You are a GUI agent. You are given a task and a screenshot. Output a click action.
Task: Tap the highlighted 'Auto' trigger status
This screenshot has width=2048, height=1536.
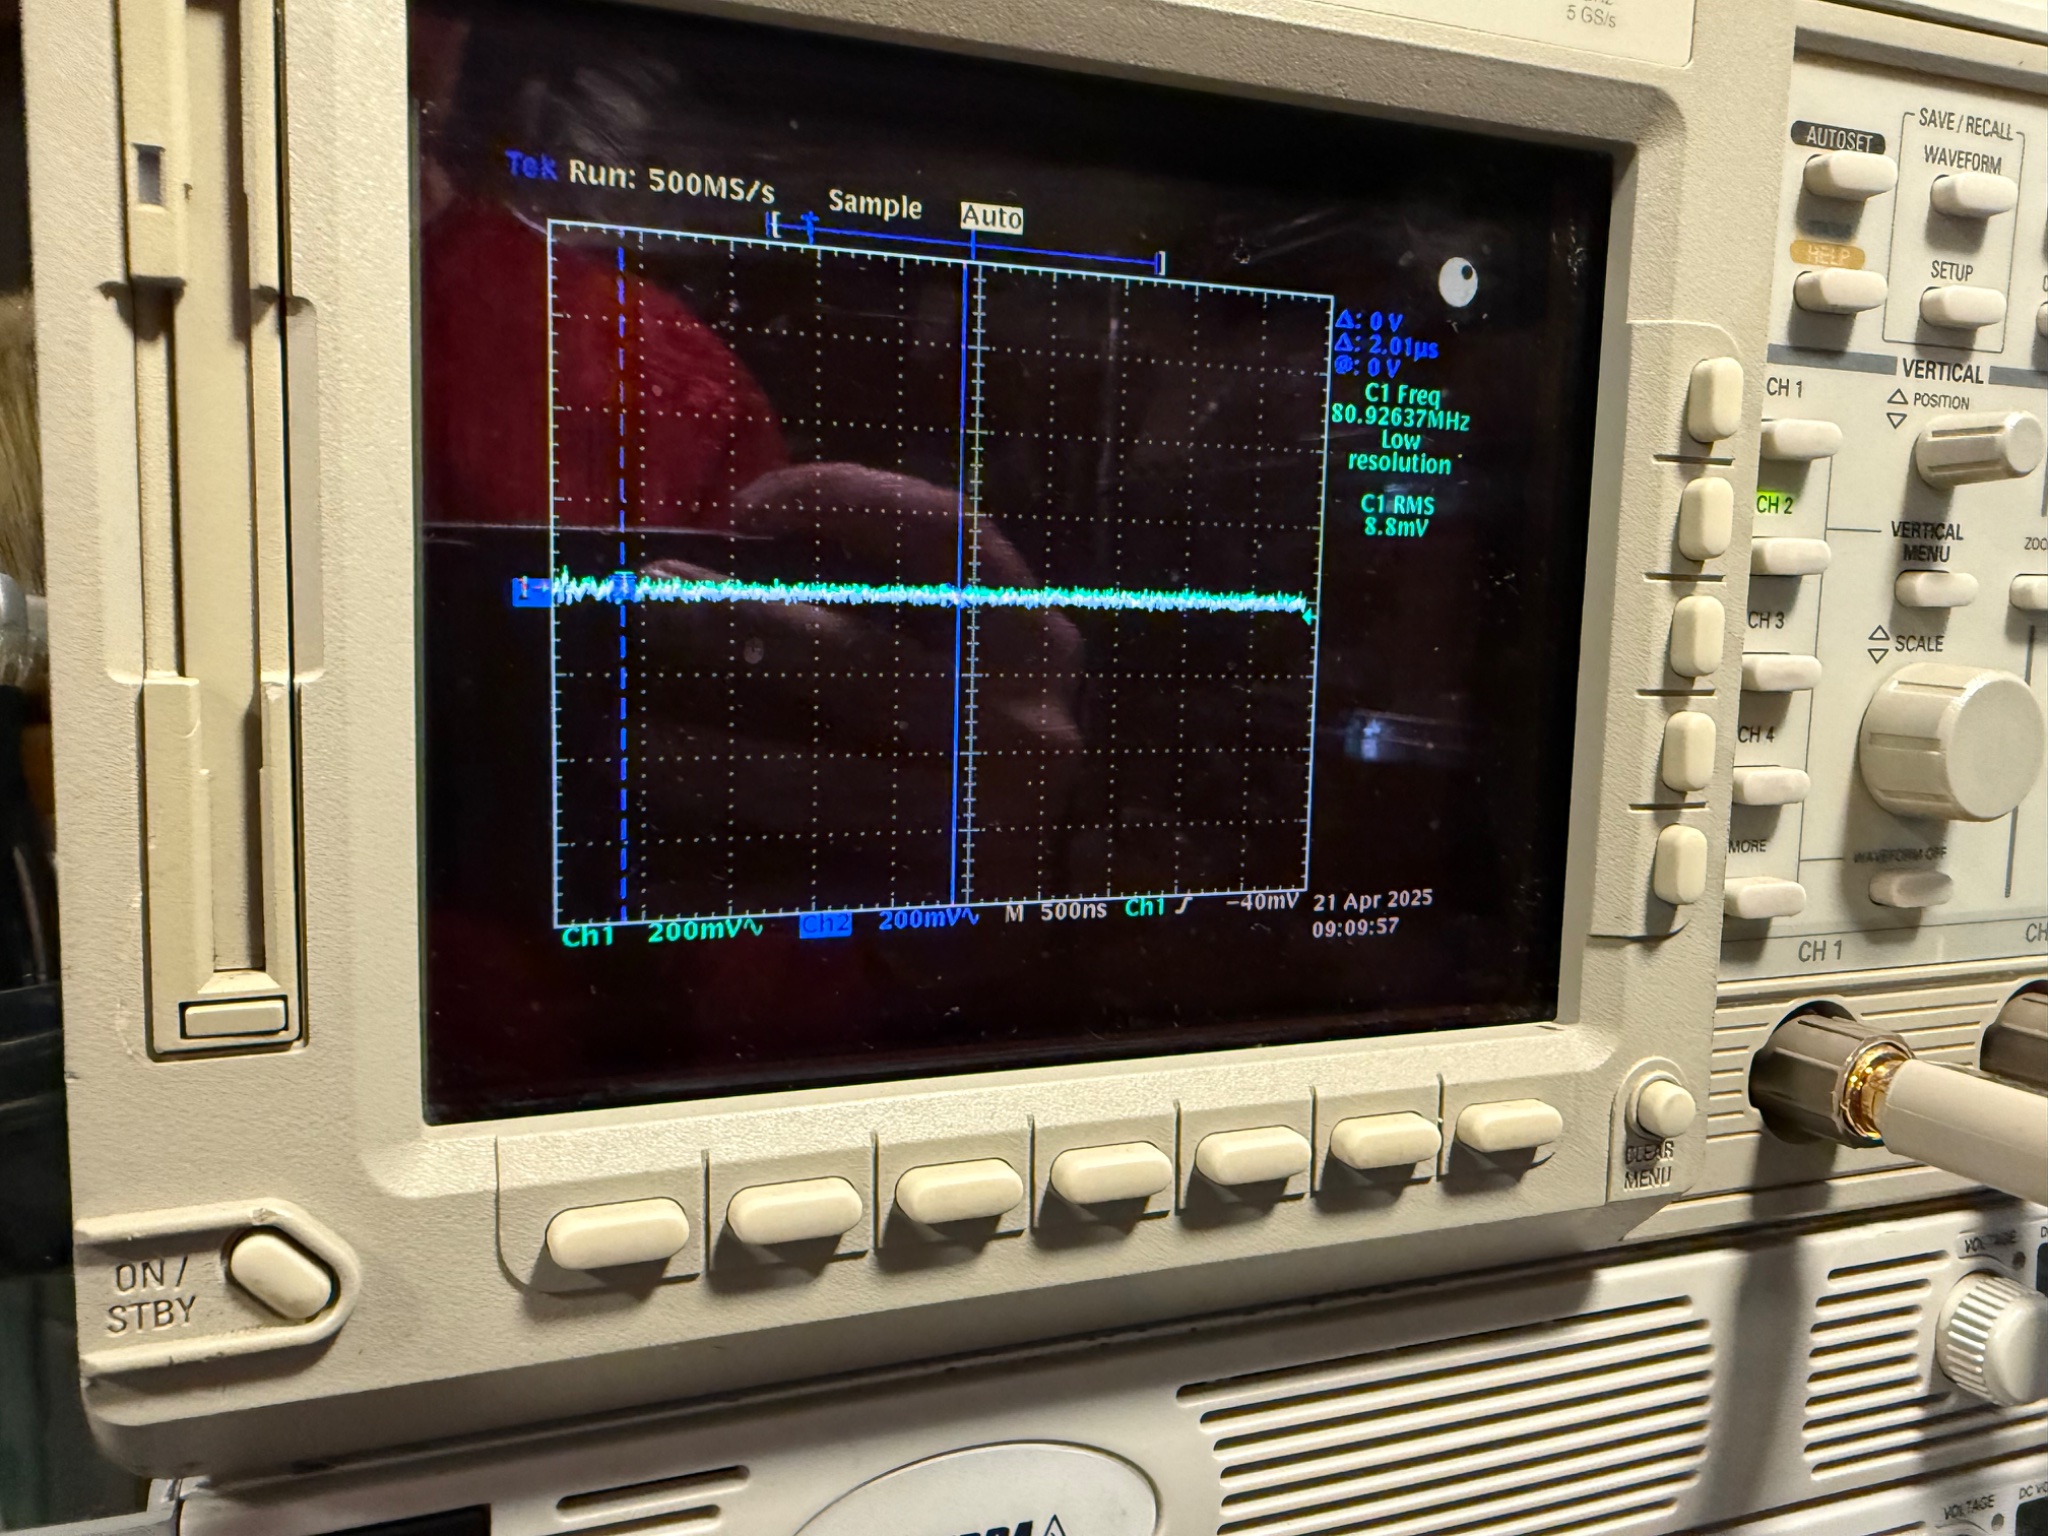point(992,218)
